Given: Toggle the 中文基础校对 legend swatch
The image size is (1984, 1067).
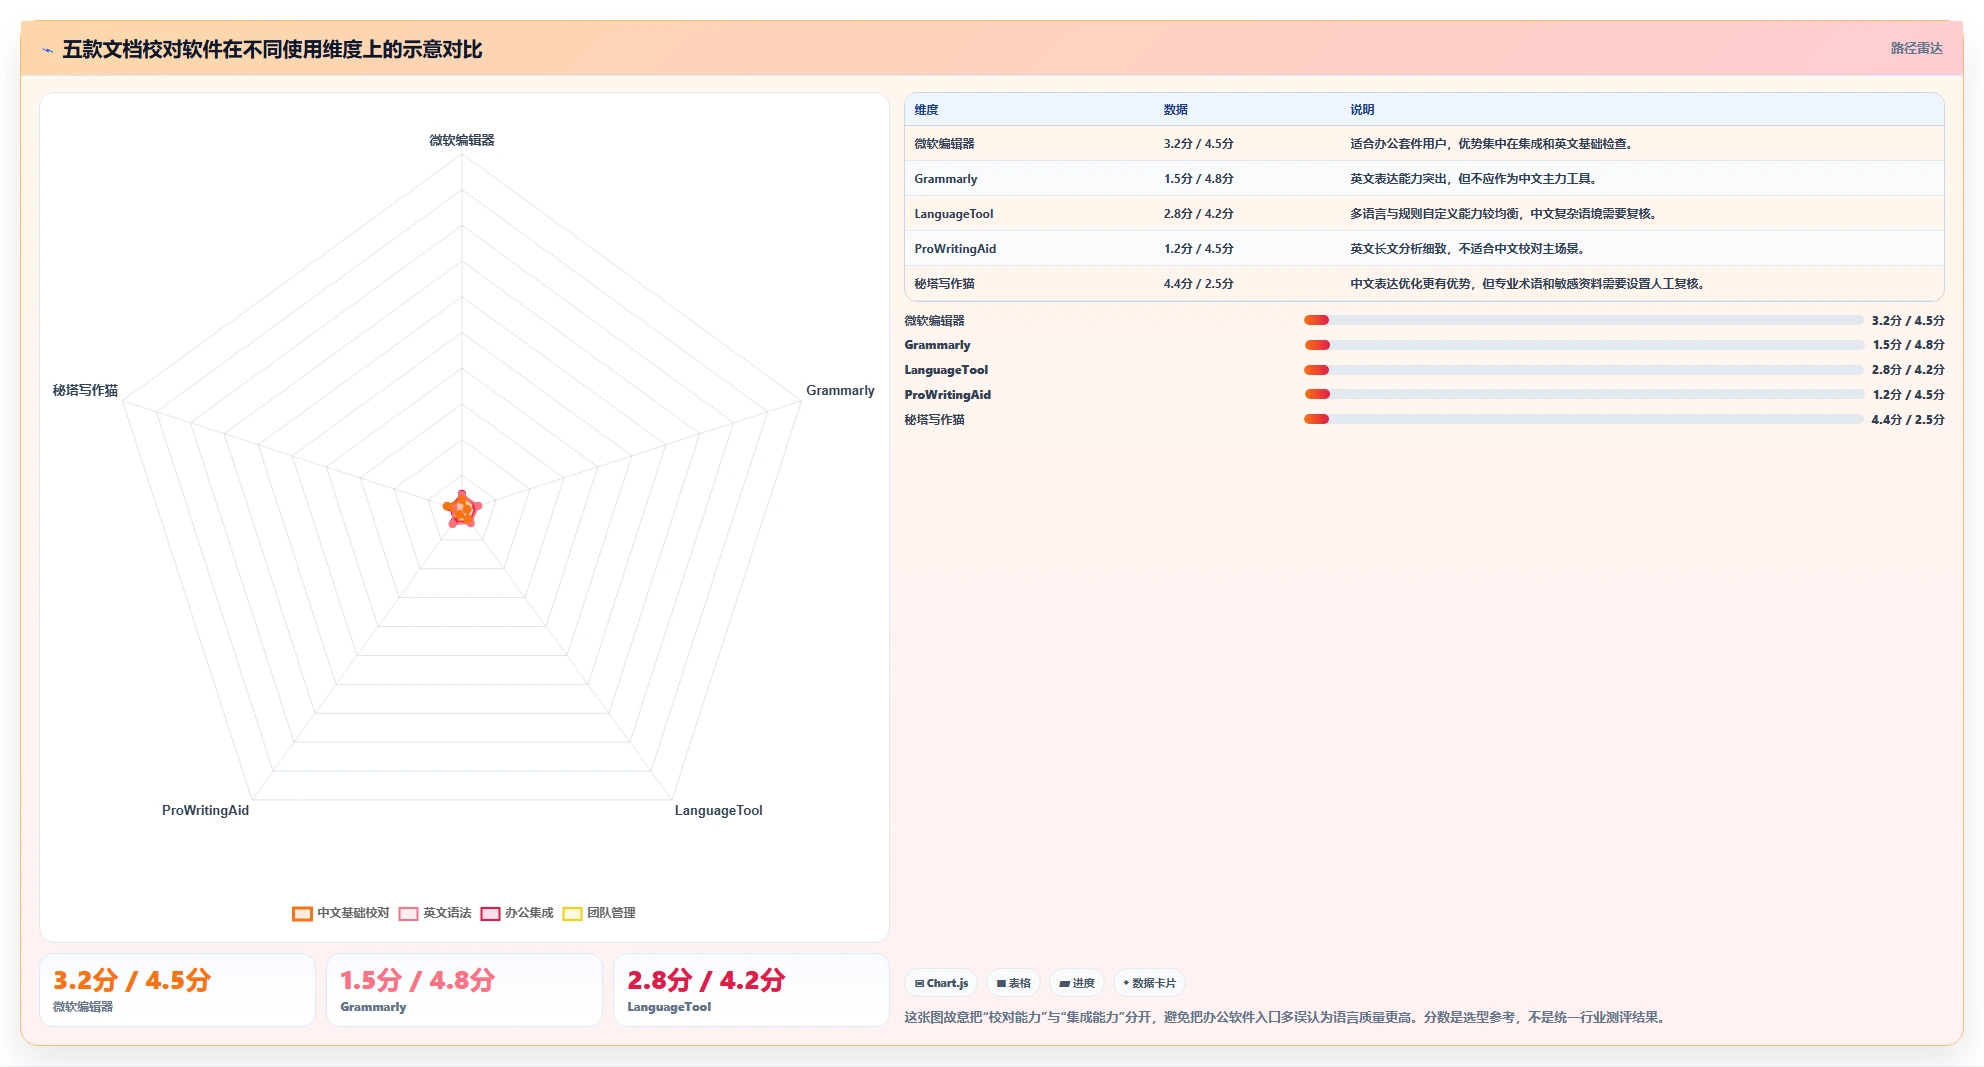Looking at the screenshot, I should 302,913.
